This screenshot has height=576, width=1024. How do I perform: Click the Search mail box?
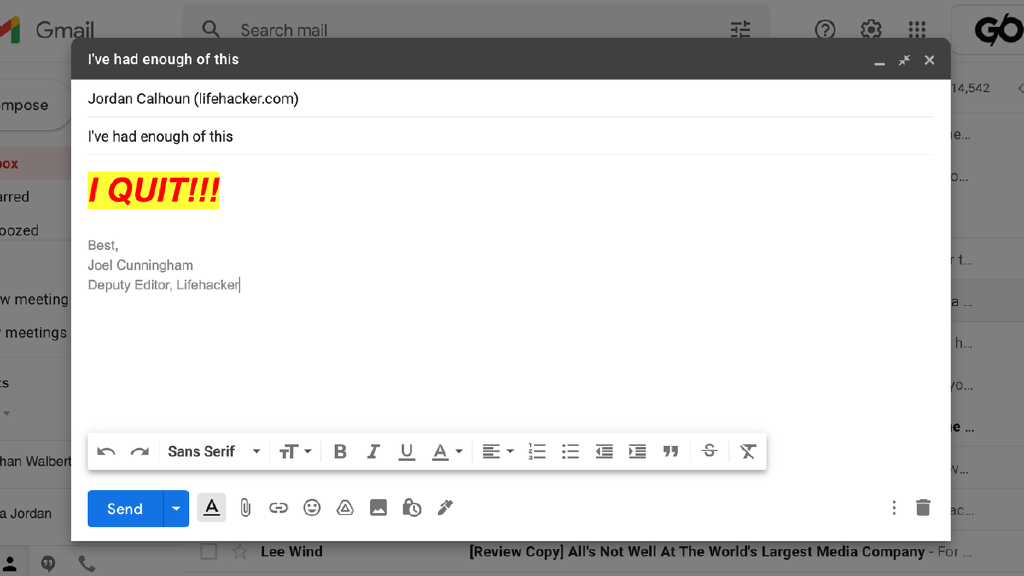pos(475,30)
